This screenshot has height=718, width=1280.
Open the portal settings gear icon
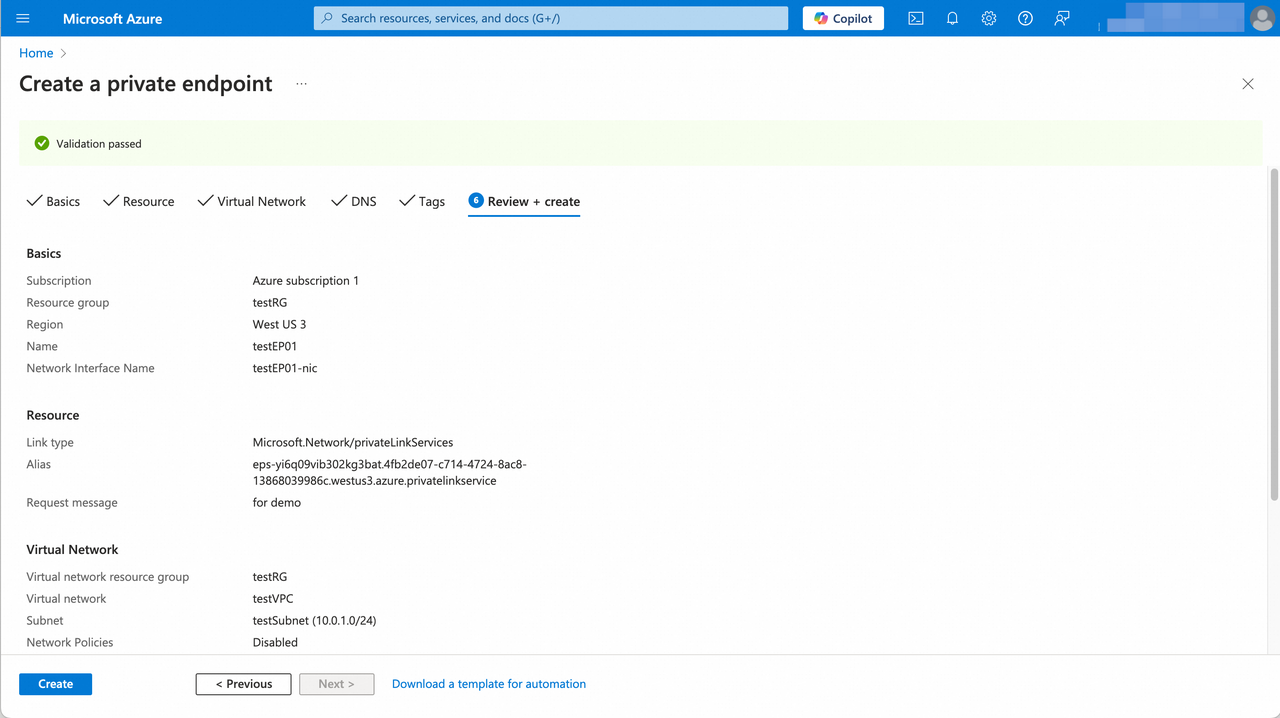click(988, 18)
